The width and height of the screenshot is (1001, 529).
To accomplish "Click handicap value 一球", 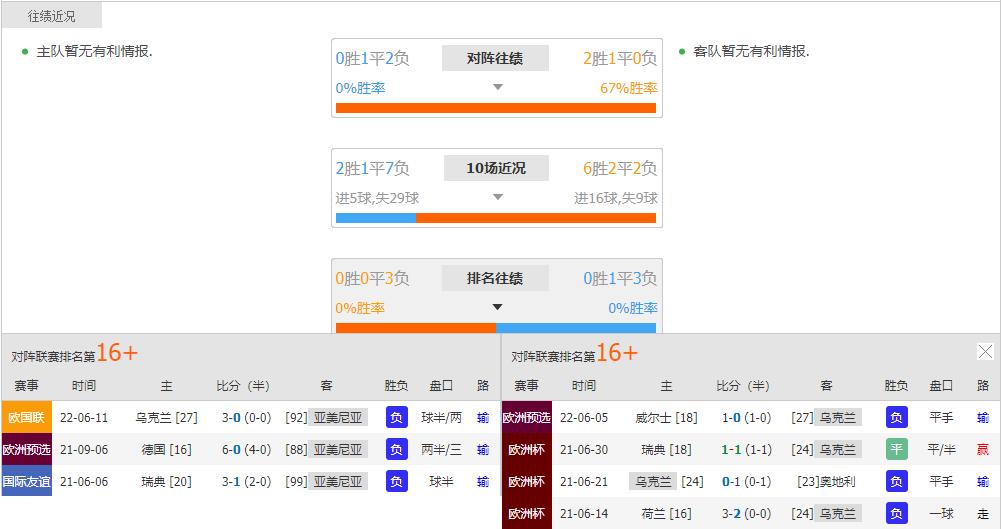I will click(x=941, y=513).
